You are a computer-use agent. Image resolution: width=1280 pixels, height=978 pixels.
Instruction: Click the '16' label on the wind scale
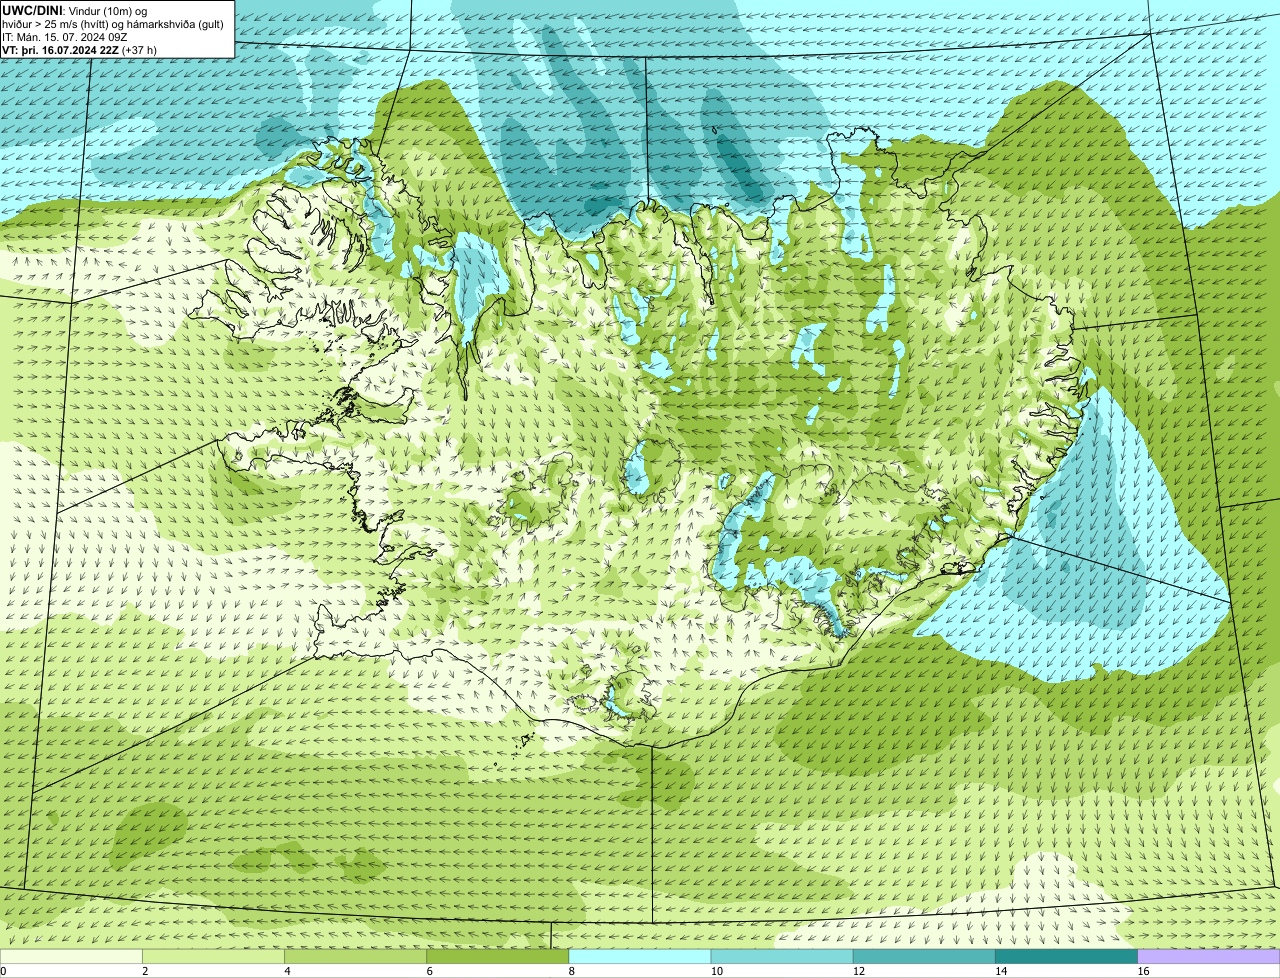1143,971
